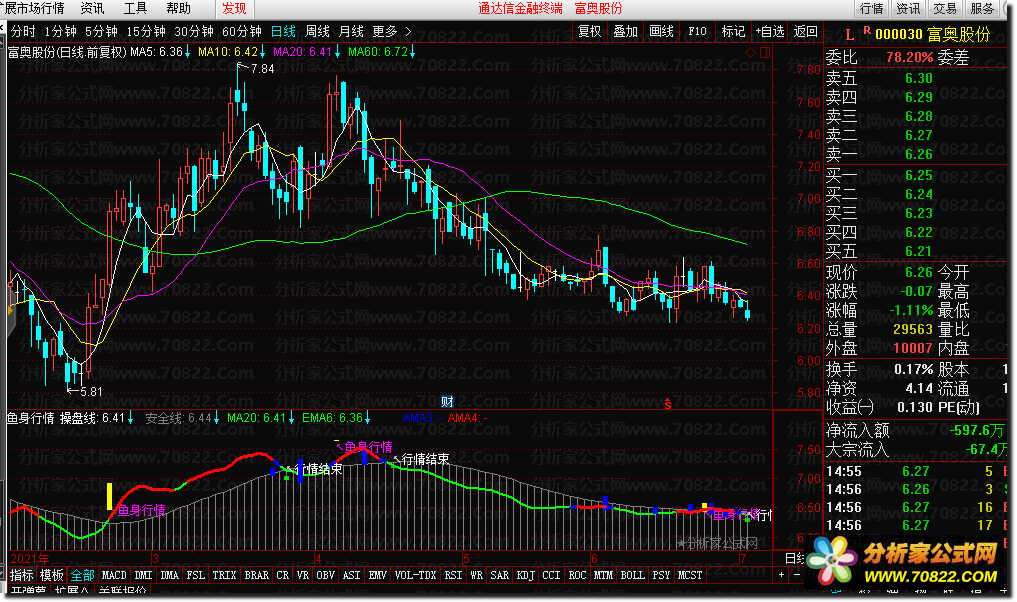This screenshot has width=1017, height=602.
Task: Switch the indicator panel to DMI
Action: coord(143,575)
